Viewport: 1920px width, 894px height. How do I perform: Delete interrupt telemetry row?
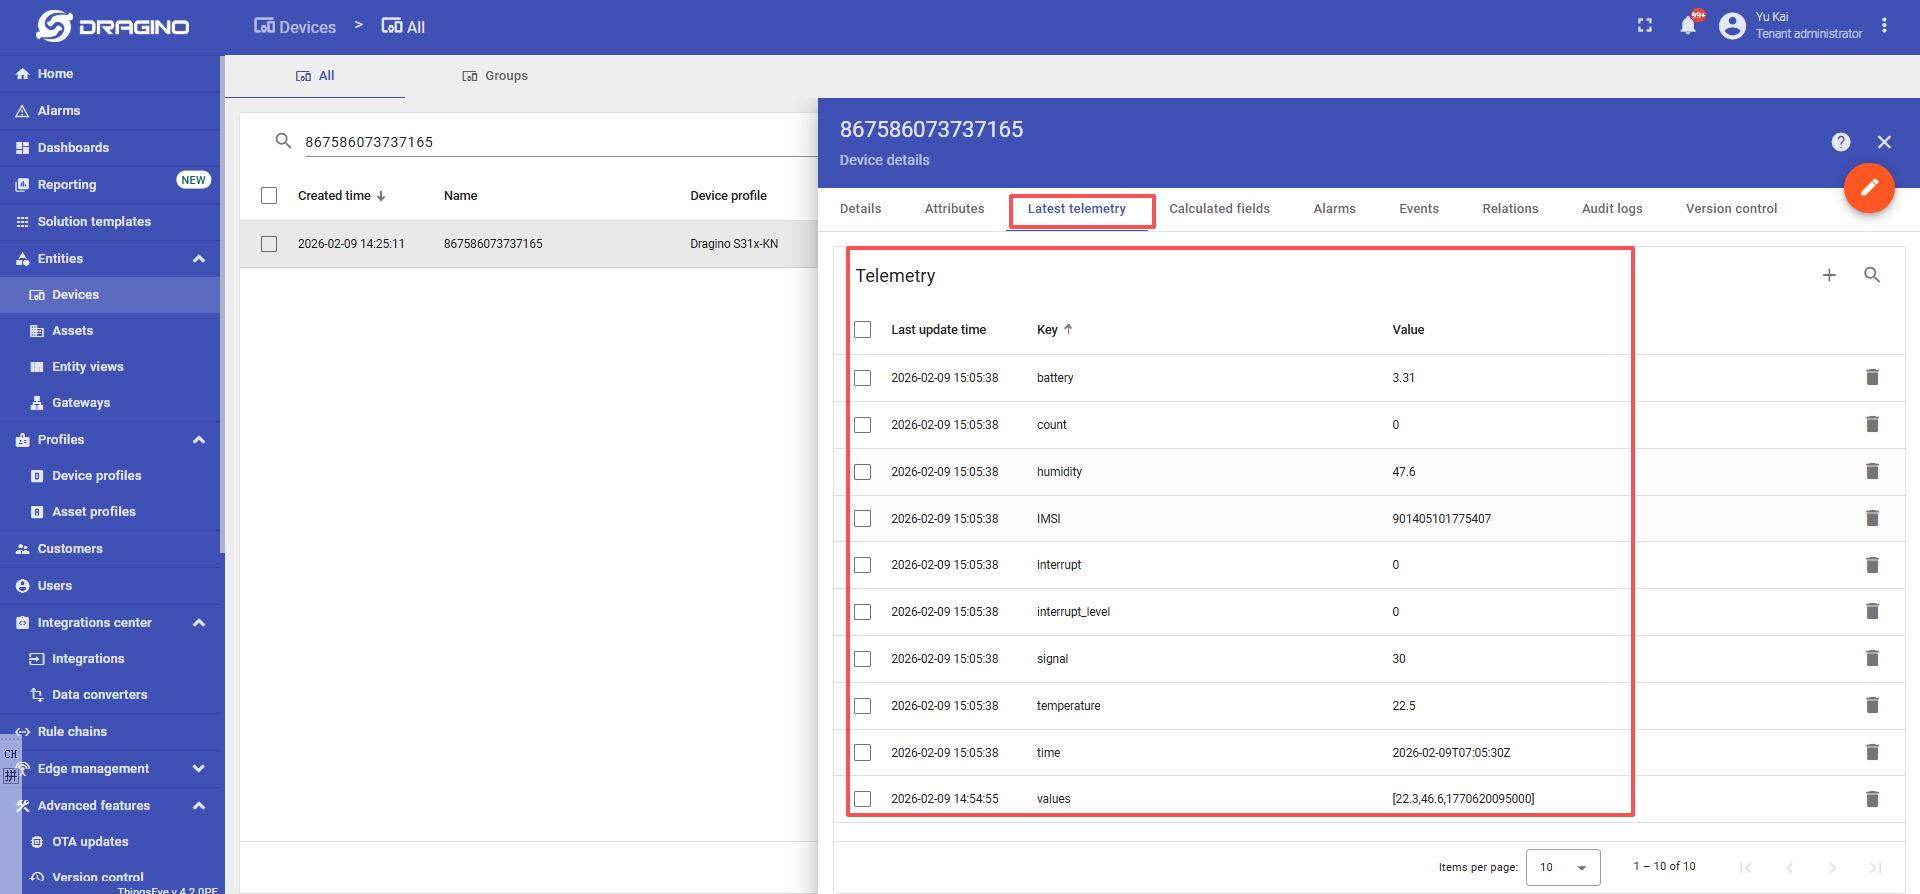click(1872, 565)
